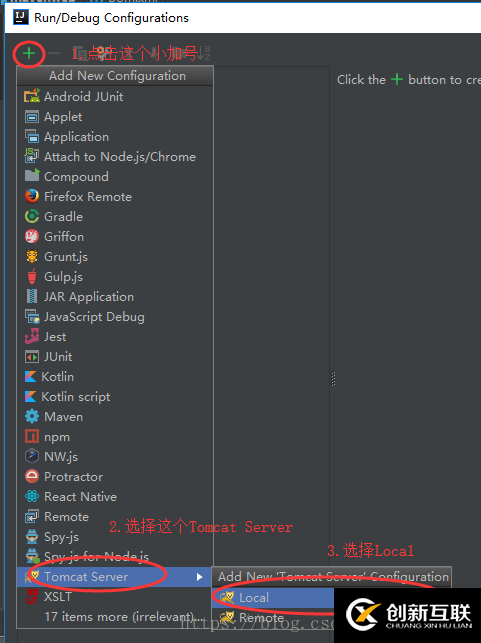Click the Gradle icon

(32, 216)
